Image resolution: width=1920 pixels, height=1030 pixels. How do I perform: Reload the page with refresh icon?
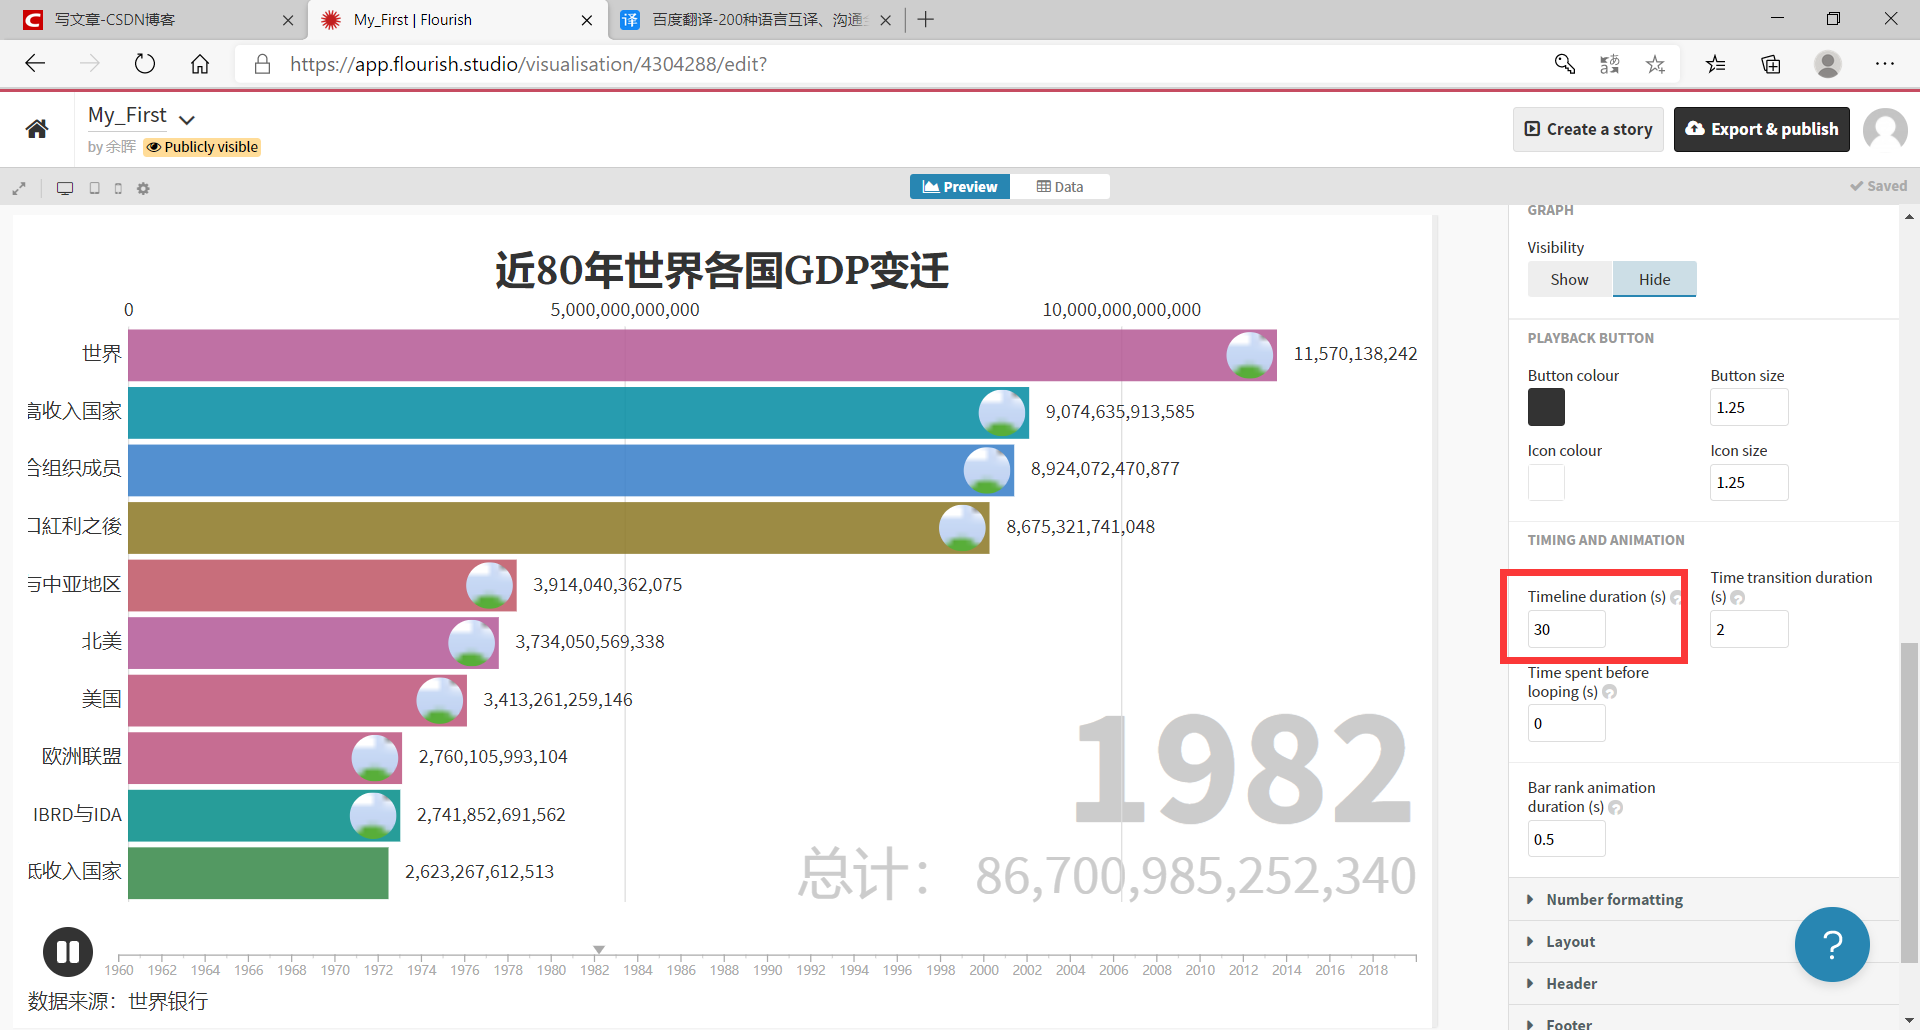point(145,64)
